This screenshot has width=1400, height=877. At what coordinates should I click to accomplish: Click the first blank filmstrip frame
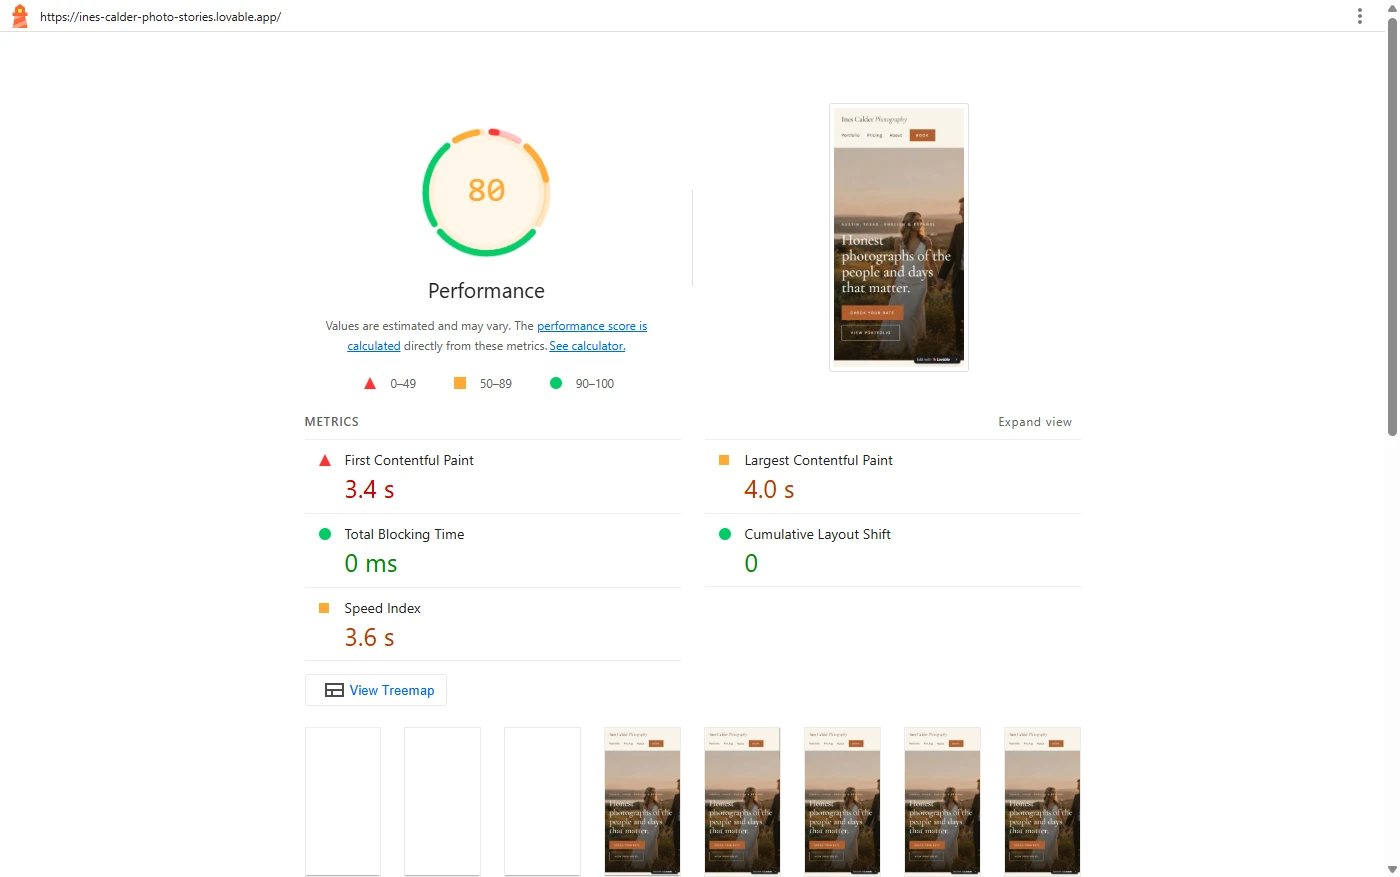[343, 801]
